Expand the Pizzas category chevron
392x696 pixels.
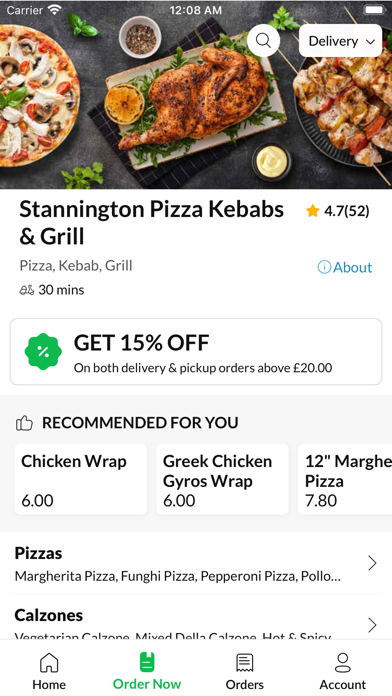point(372,563)
